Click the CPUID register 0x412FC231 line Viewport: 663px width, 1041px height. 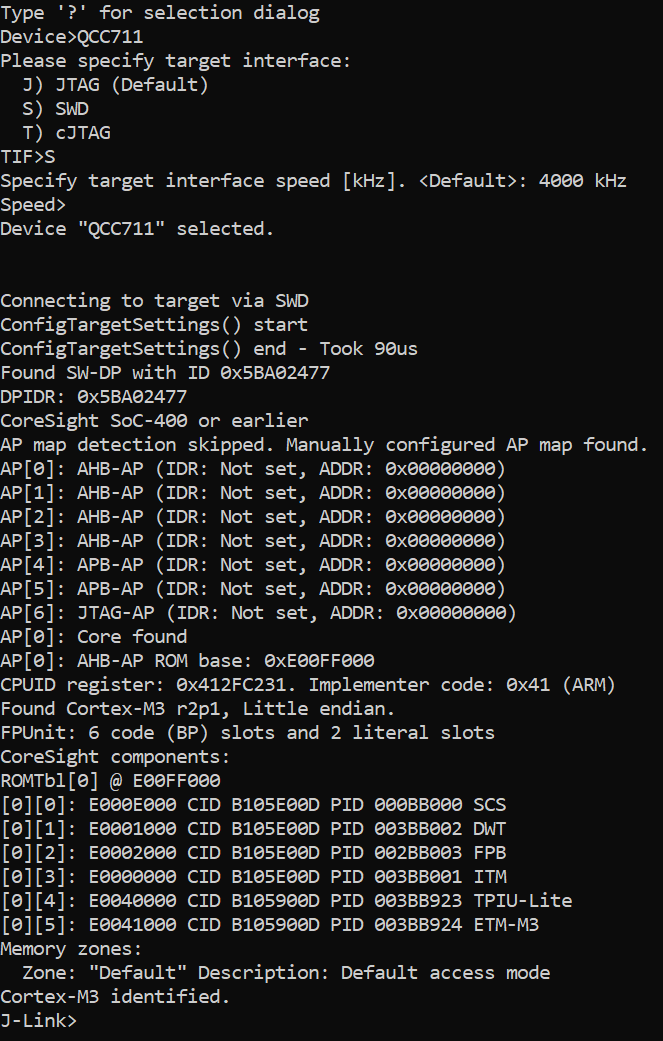point(308,685)
